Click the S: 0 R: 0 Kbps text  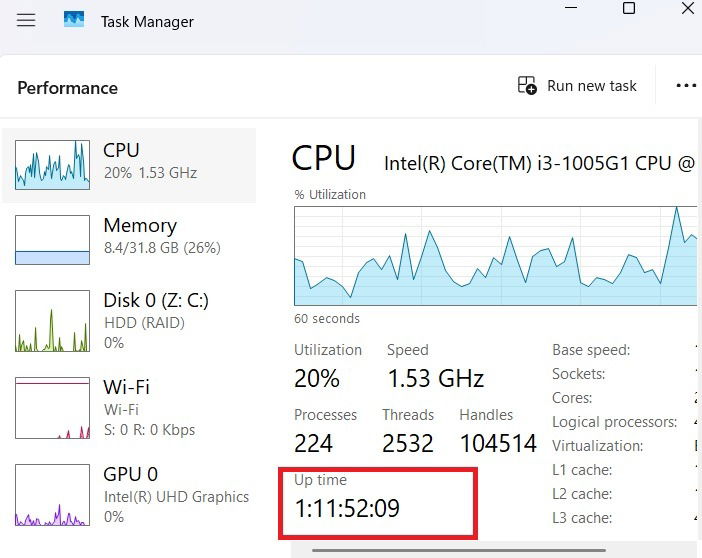click(x=150, y=430)
